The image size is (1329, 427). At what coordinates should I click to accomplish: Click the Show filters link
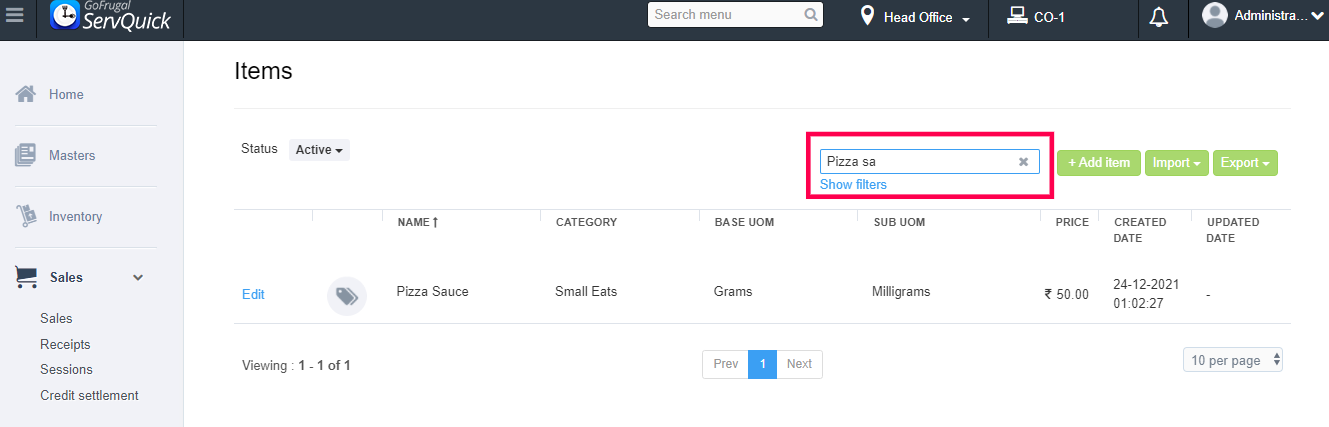pos(853,185)
